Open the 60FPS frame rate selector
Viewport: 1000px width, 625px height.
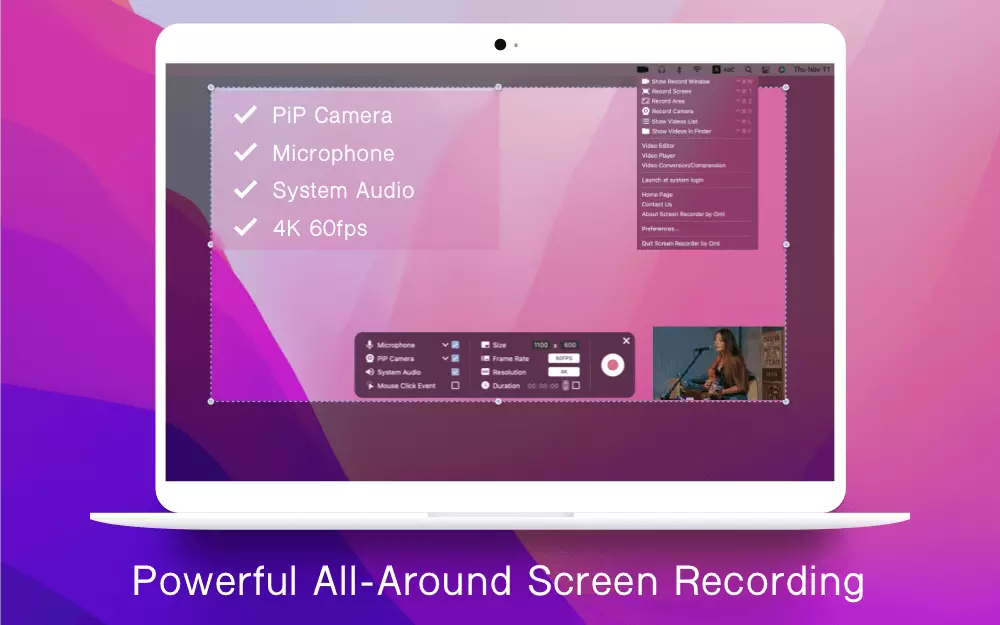[564, 358]
